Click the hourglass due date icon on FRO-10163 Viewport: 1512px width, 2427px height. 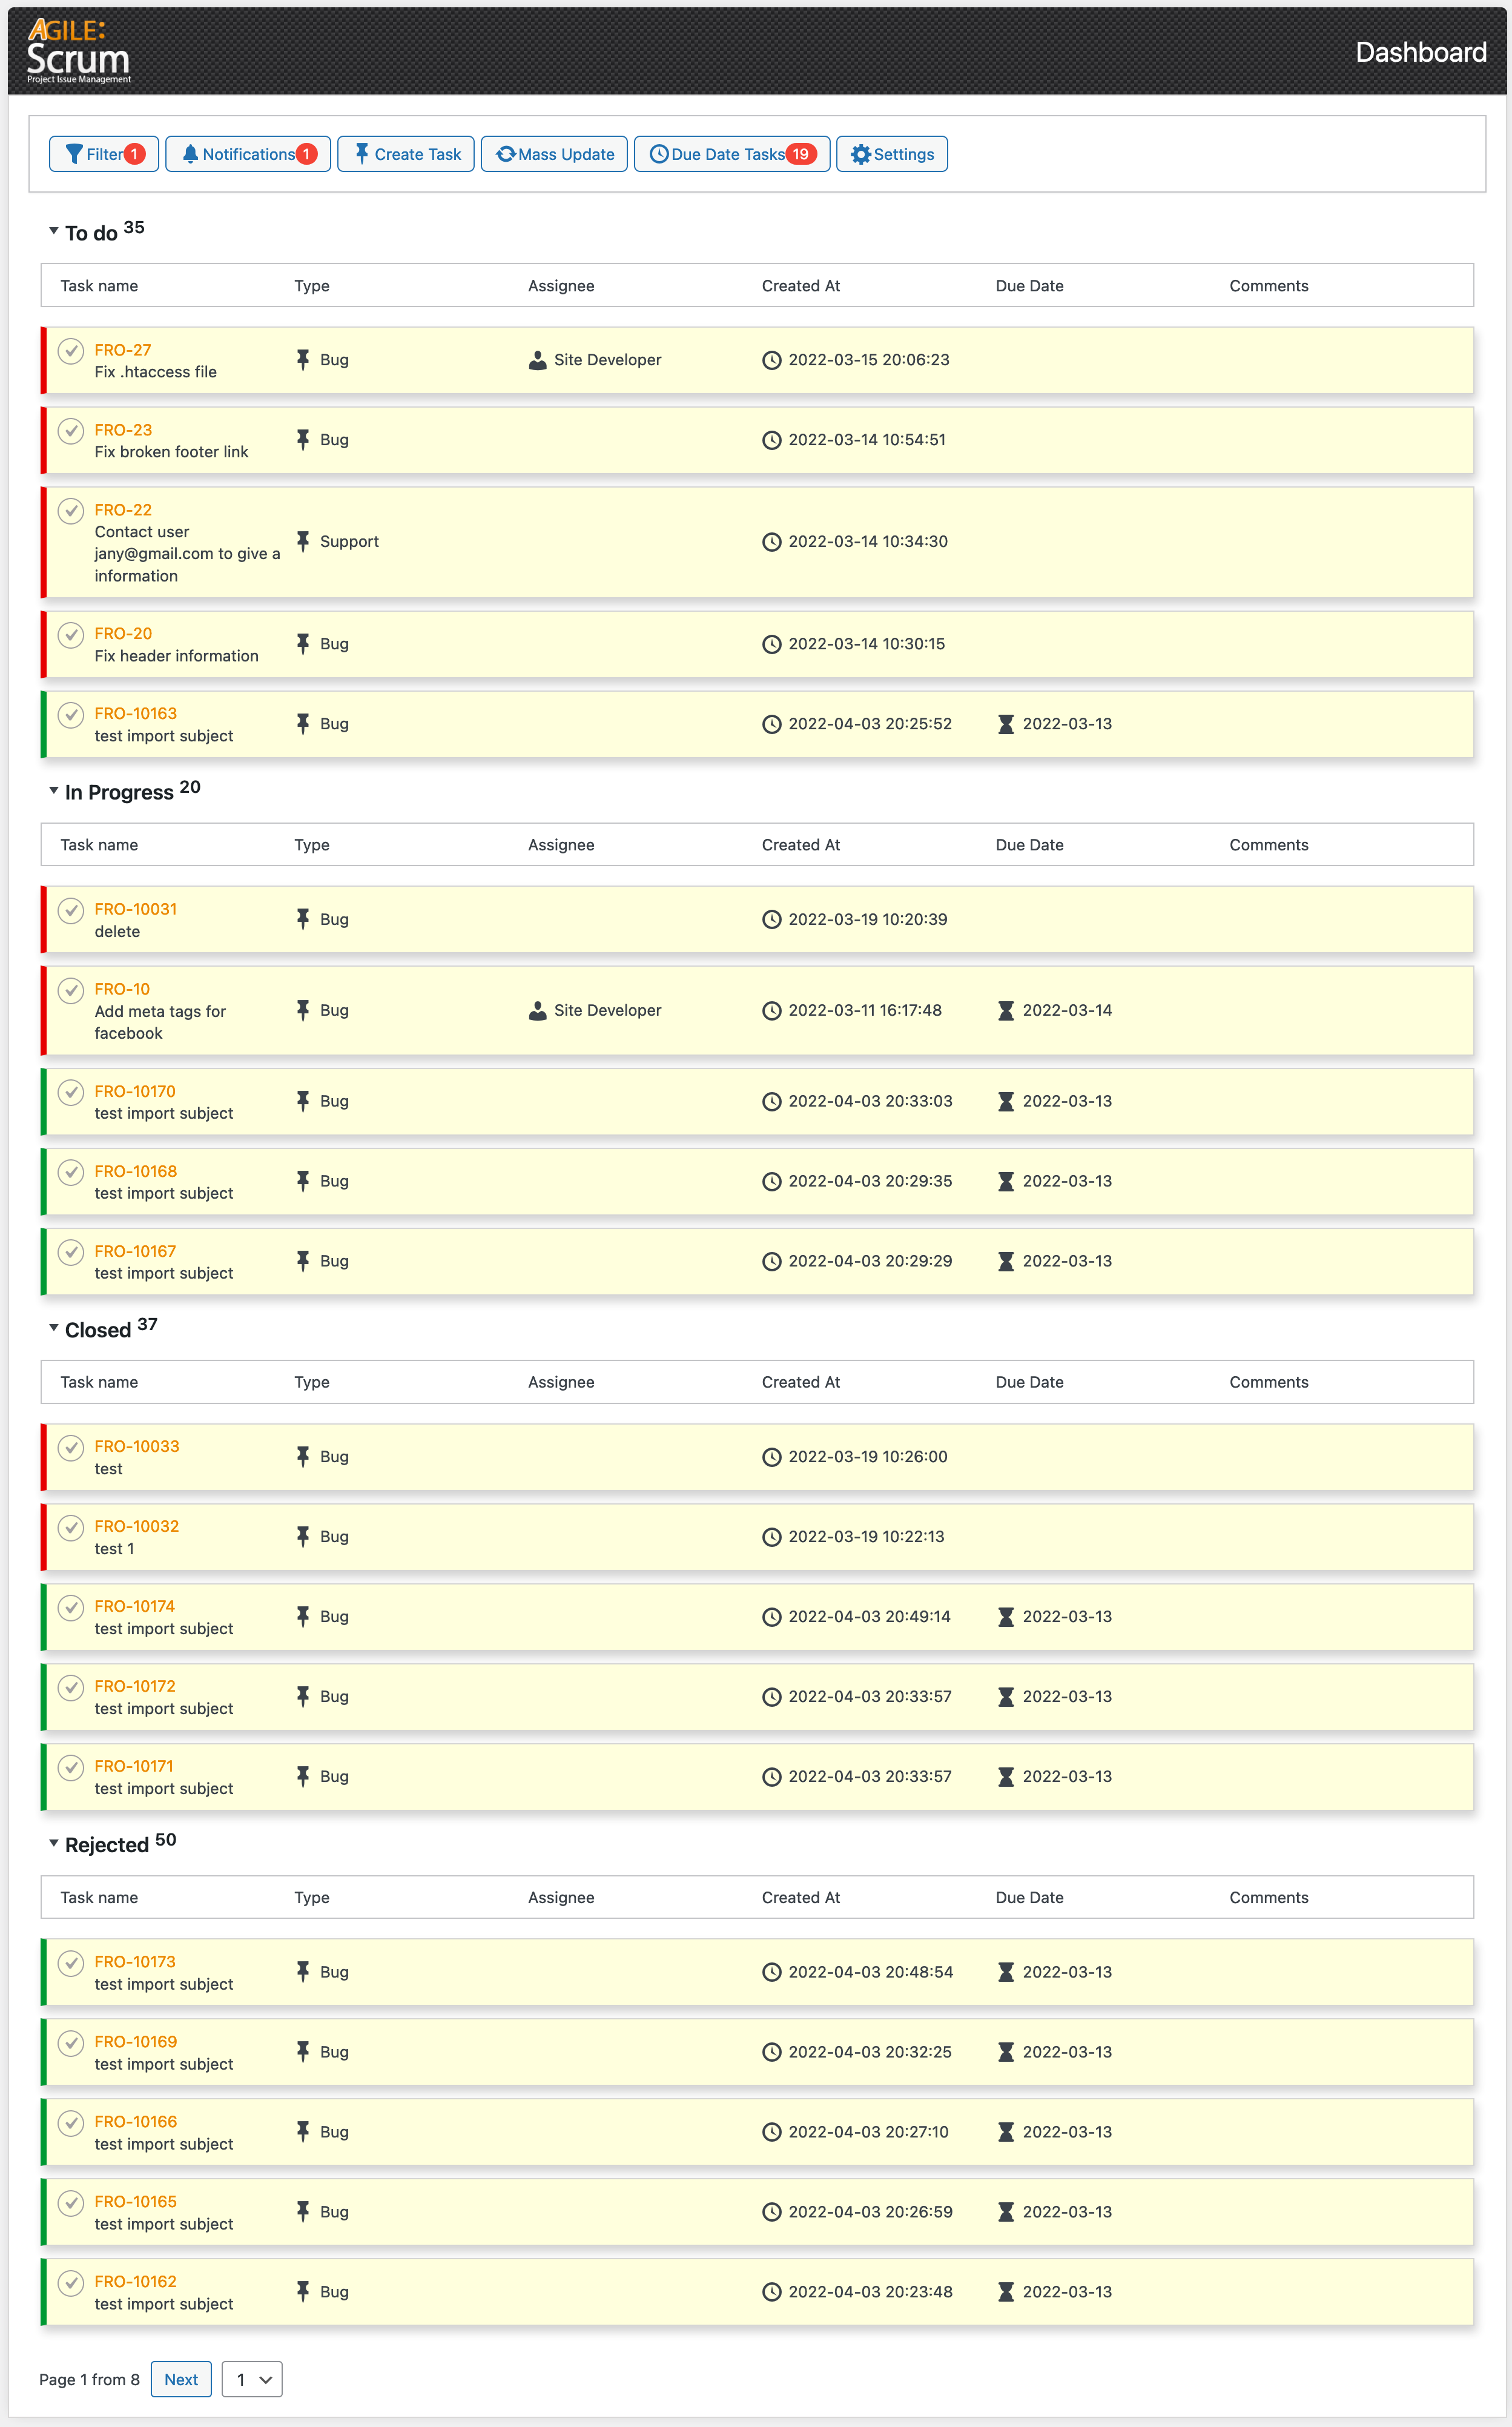coord(1005,723)
